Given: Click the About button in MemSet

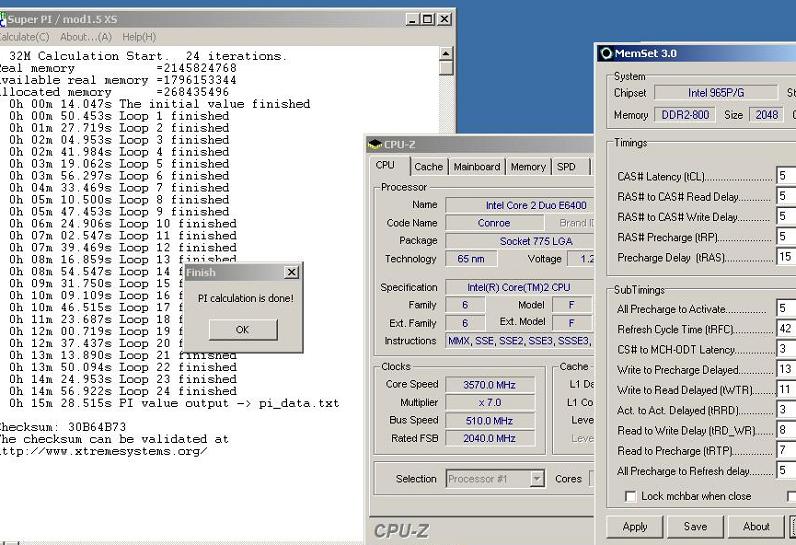Looking at the screenshot, I should 756,527.
